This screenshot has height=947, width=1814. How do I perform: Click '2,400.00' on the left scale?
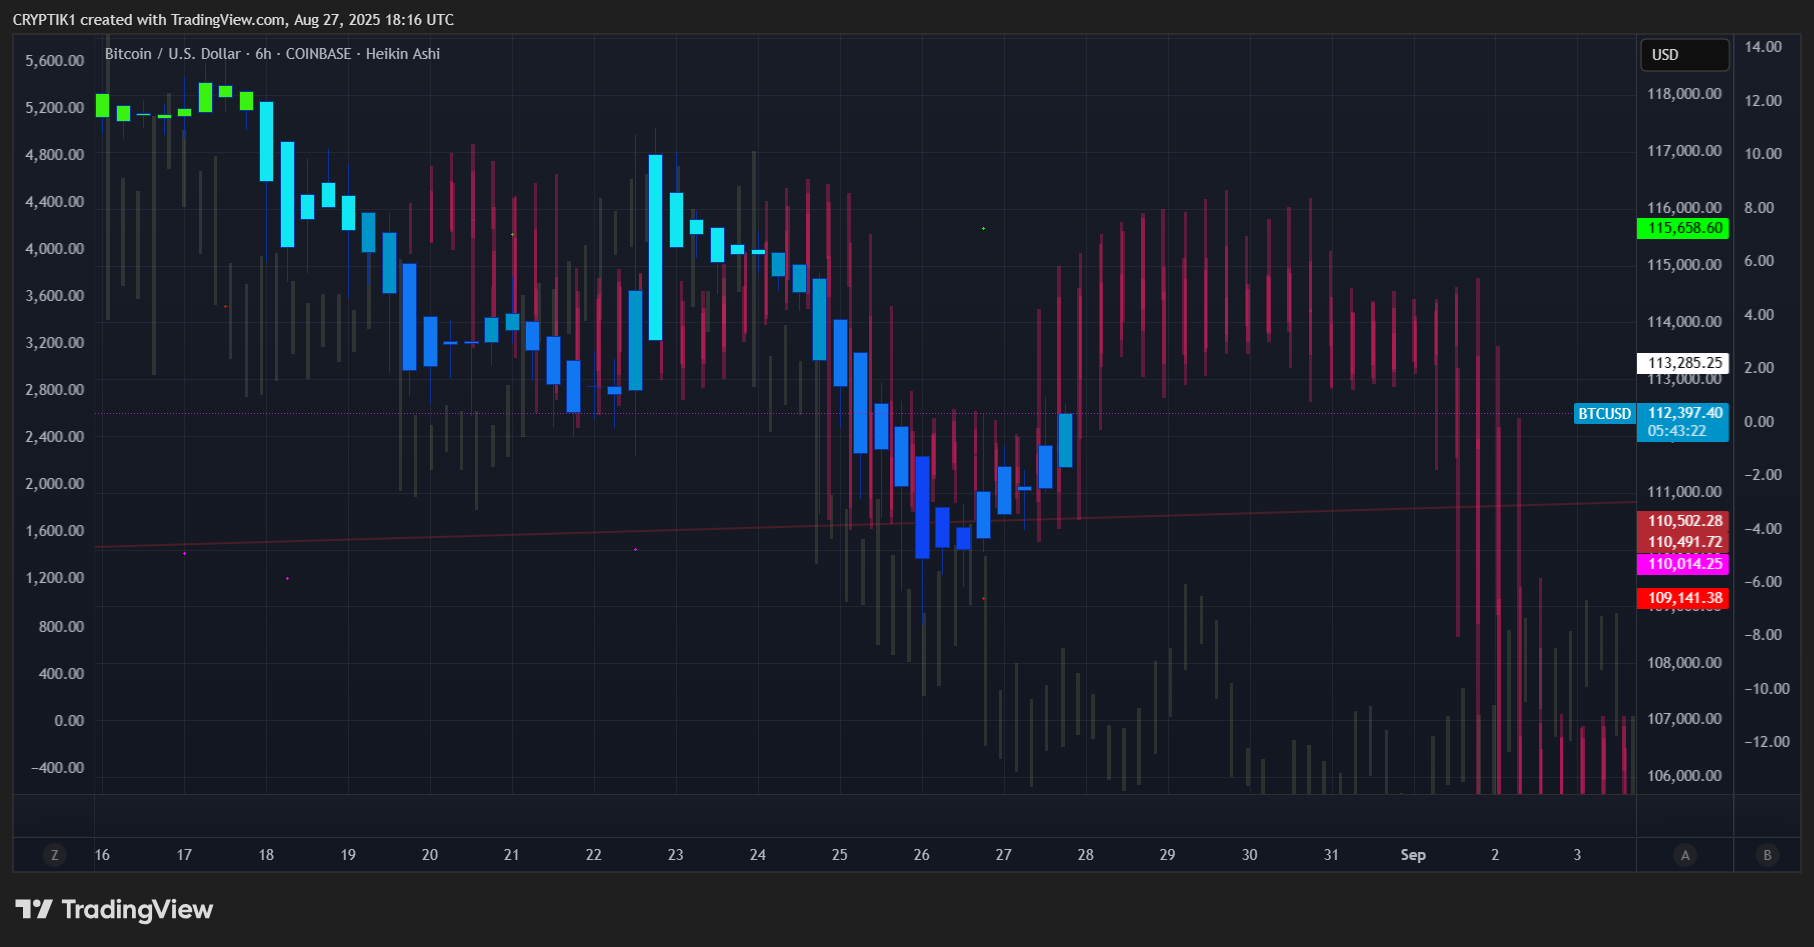tap(55, 437)
